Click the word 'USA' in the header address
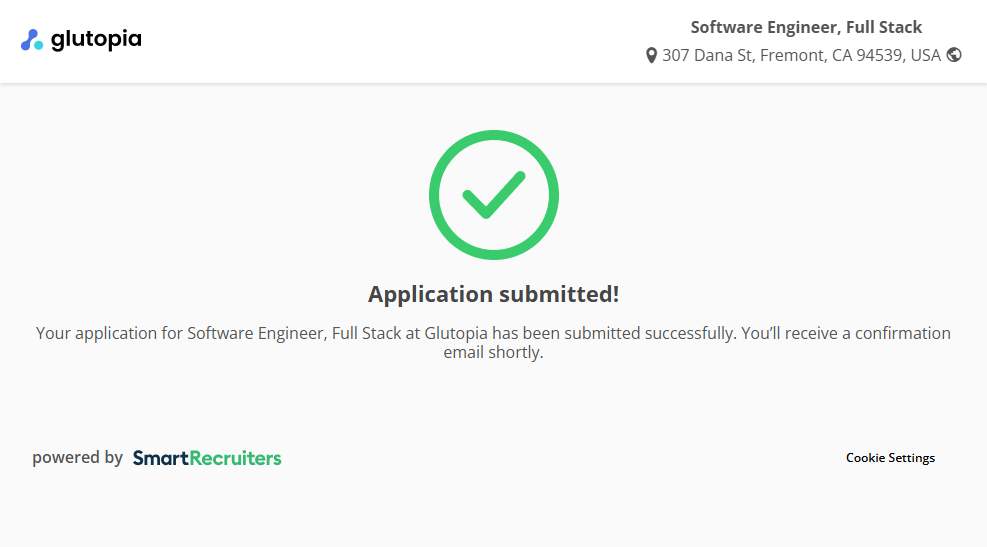 tap(925, 56)
